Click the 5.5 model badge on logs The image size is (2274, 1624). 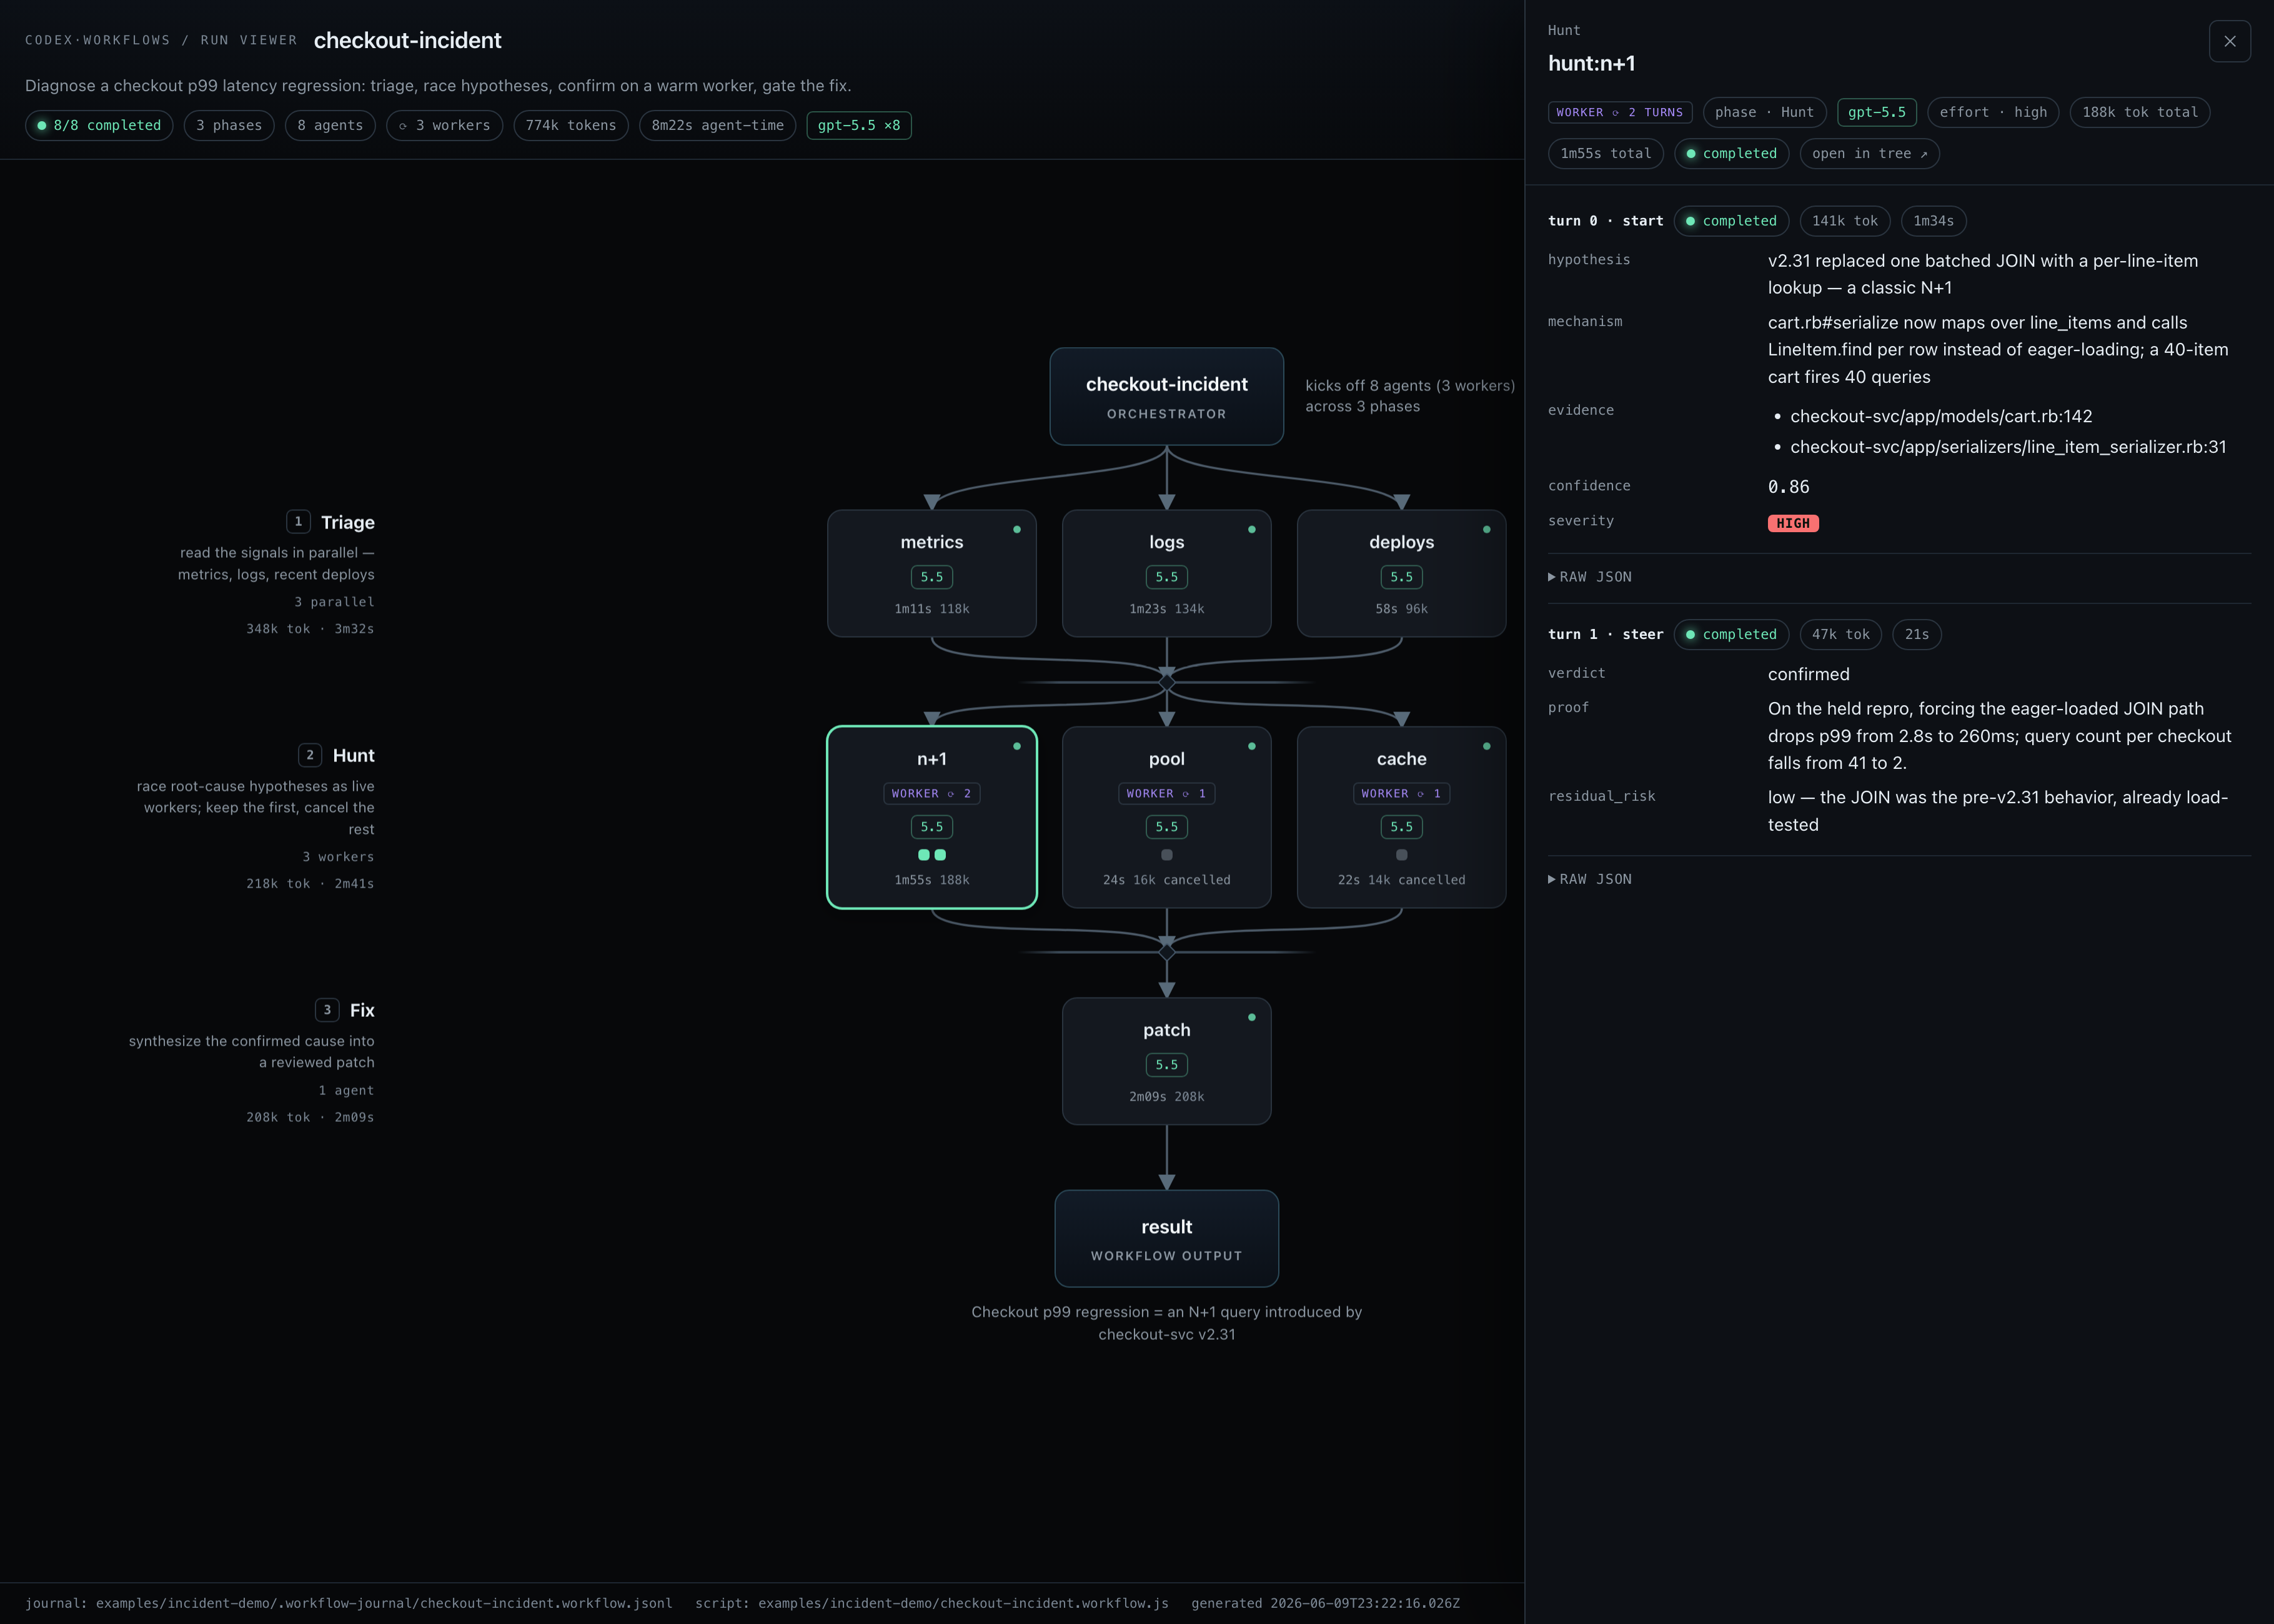point(1166,577)
